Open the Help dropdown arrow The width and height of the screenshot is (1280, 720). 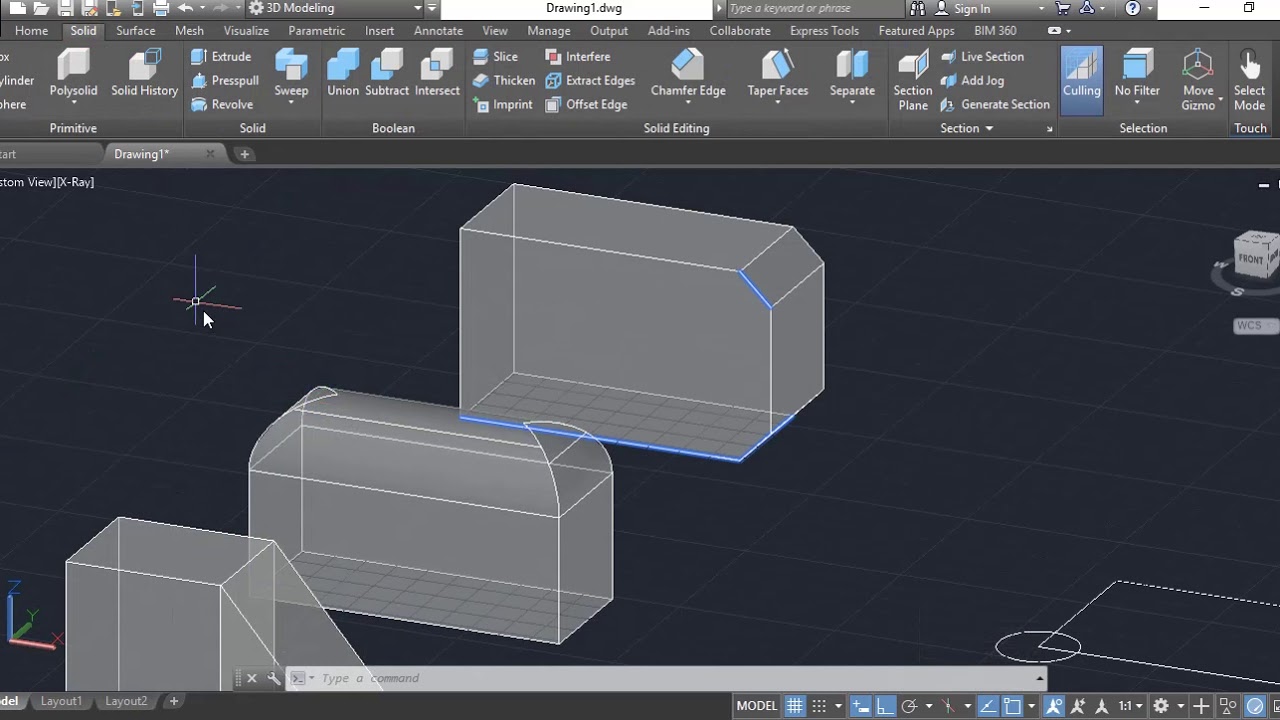click(1150, 9)
